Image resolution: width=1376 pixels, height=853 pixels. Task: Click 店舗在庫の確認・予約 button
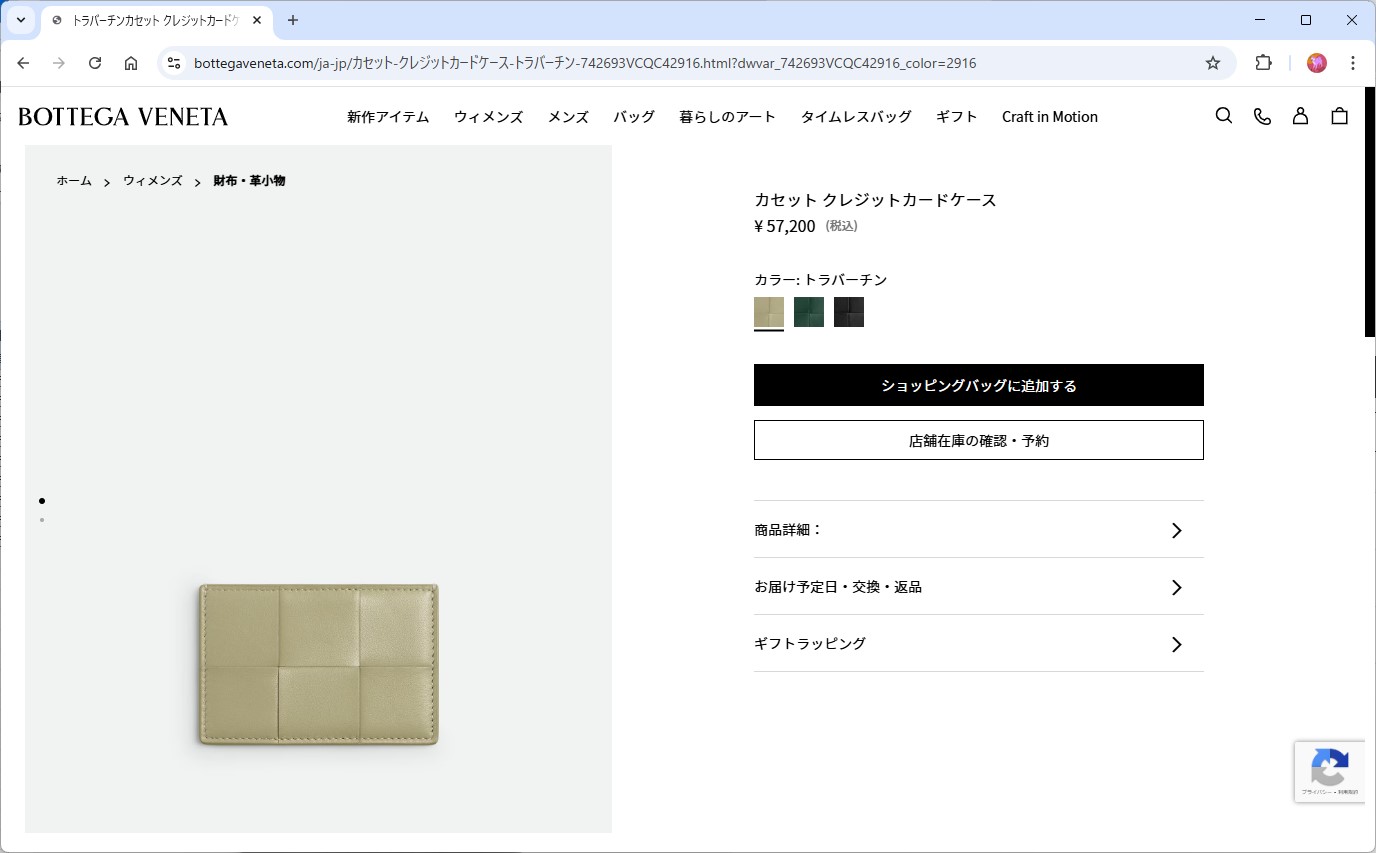click(979, 440)
